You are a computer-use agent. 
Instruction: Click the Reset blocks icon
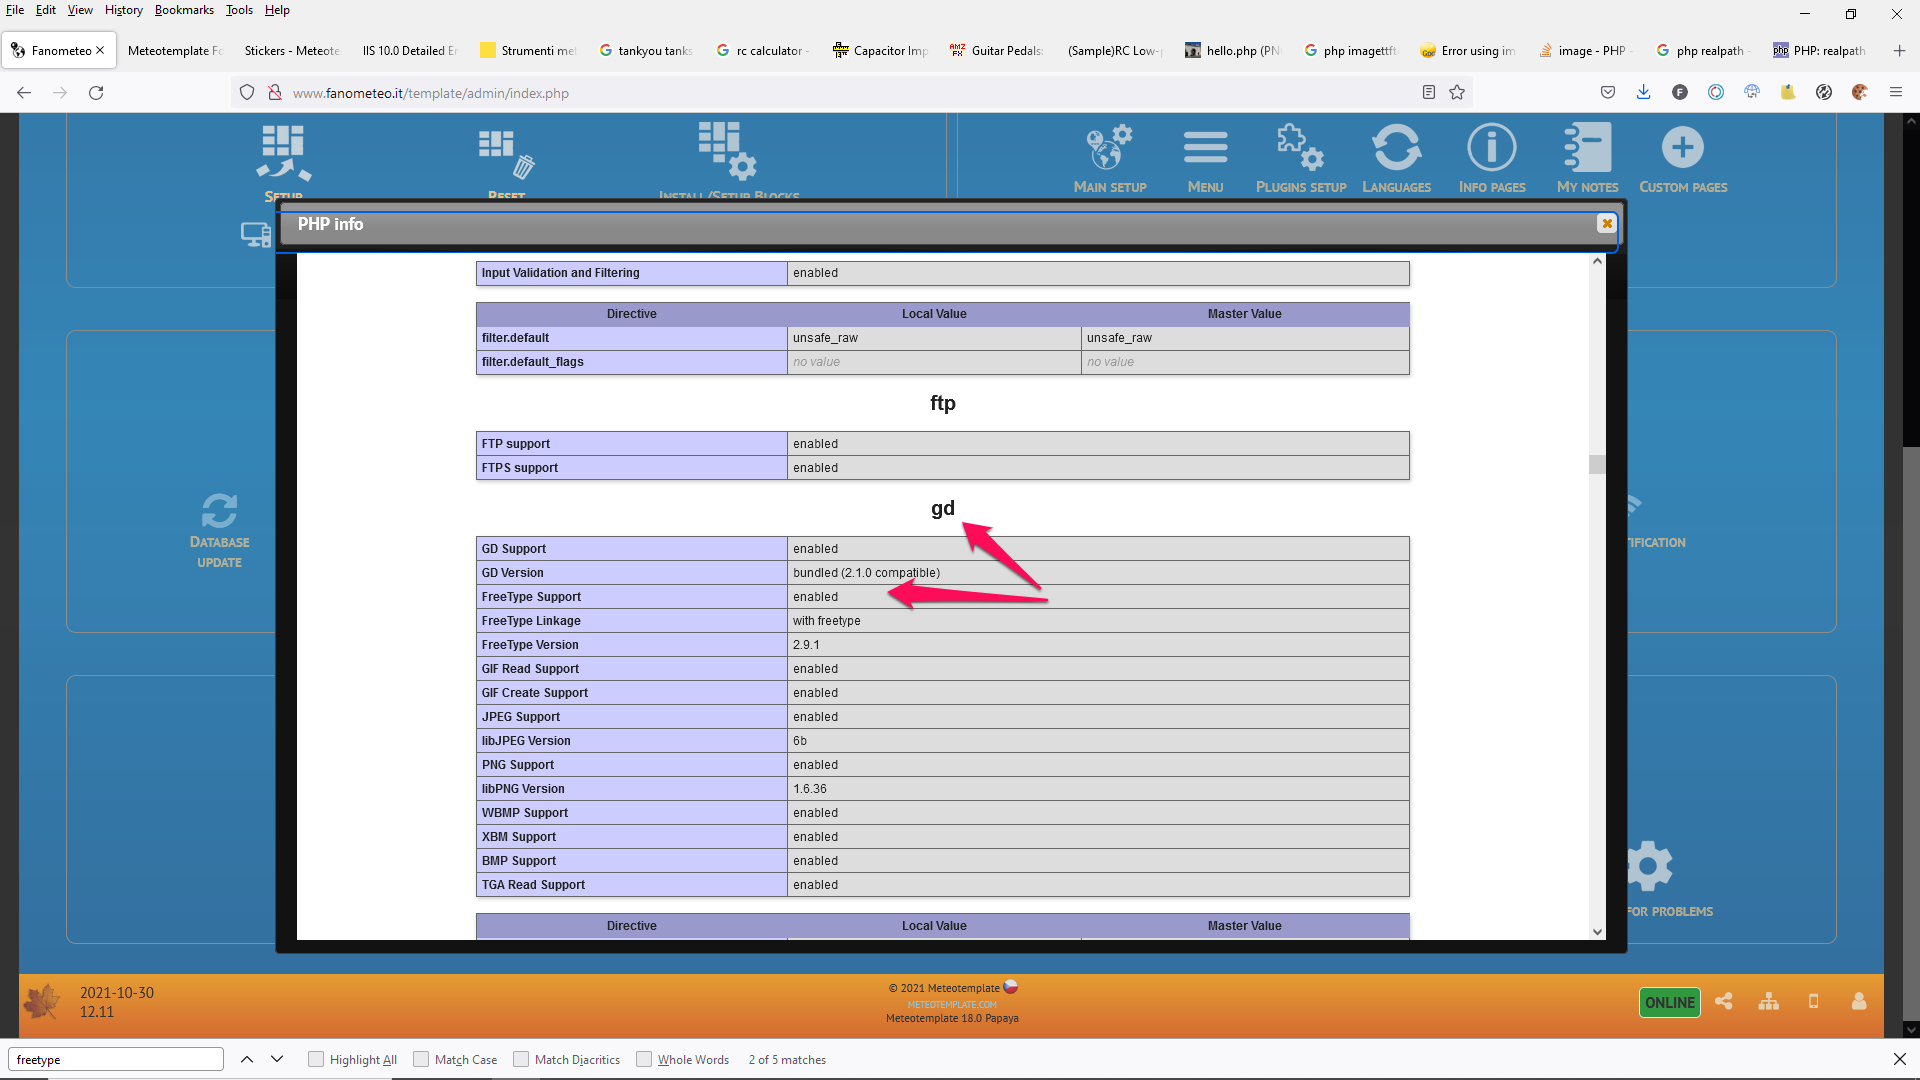point(507,153)
